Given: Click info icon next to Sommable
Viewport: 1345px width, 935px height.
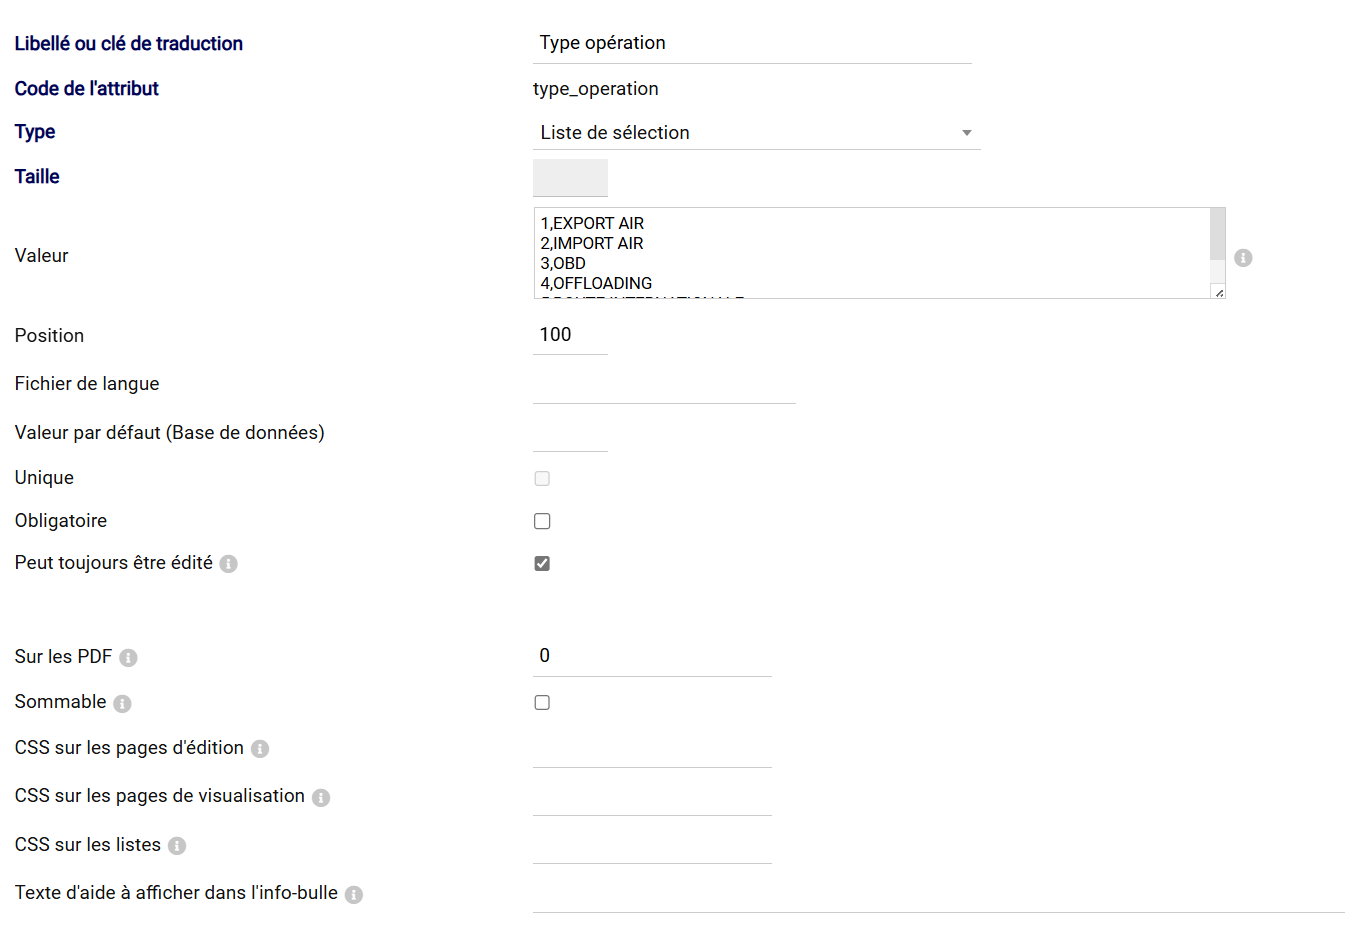Looking at the screenshot, I should click(122, 704).
